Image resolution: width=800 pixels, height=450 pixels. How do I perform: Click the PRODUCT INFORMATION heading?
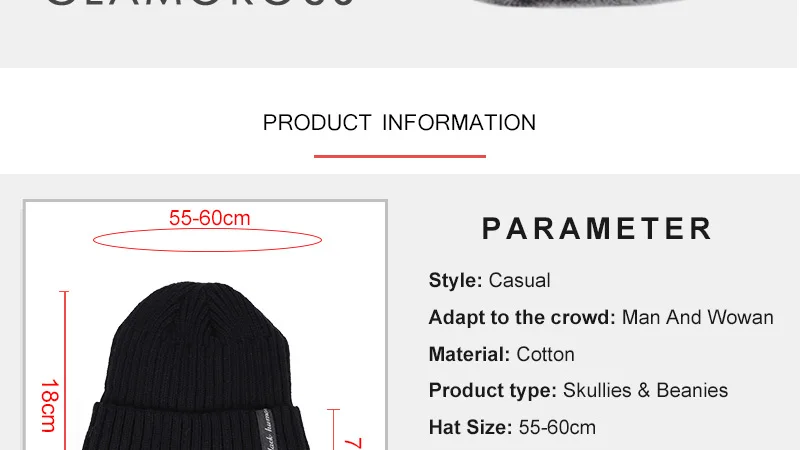point(399,123)
